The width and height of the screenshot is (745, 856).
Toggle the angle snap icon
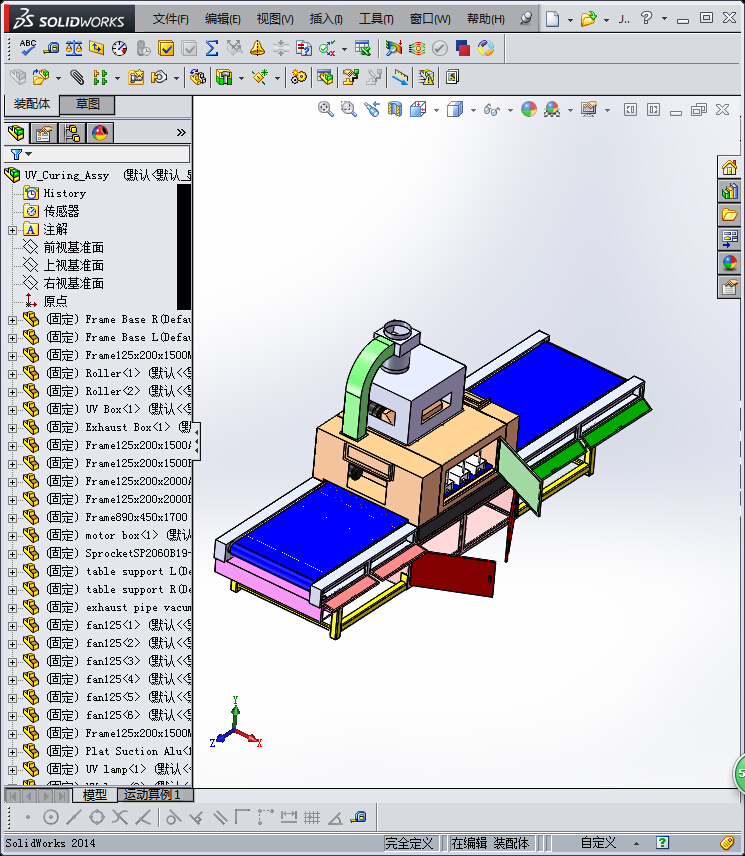[335, 817]
